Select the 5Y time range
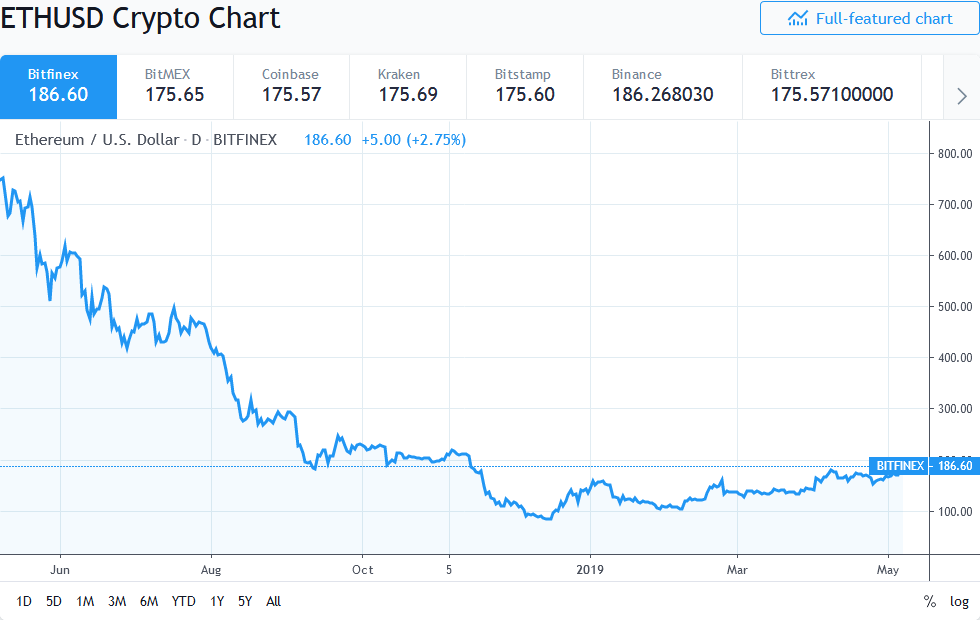This screenshot has height=620, width=980. point(245,602)
